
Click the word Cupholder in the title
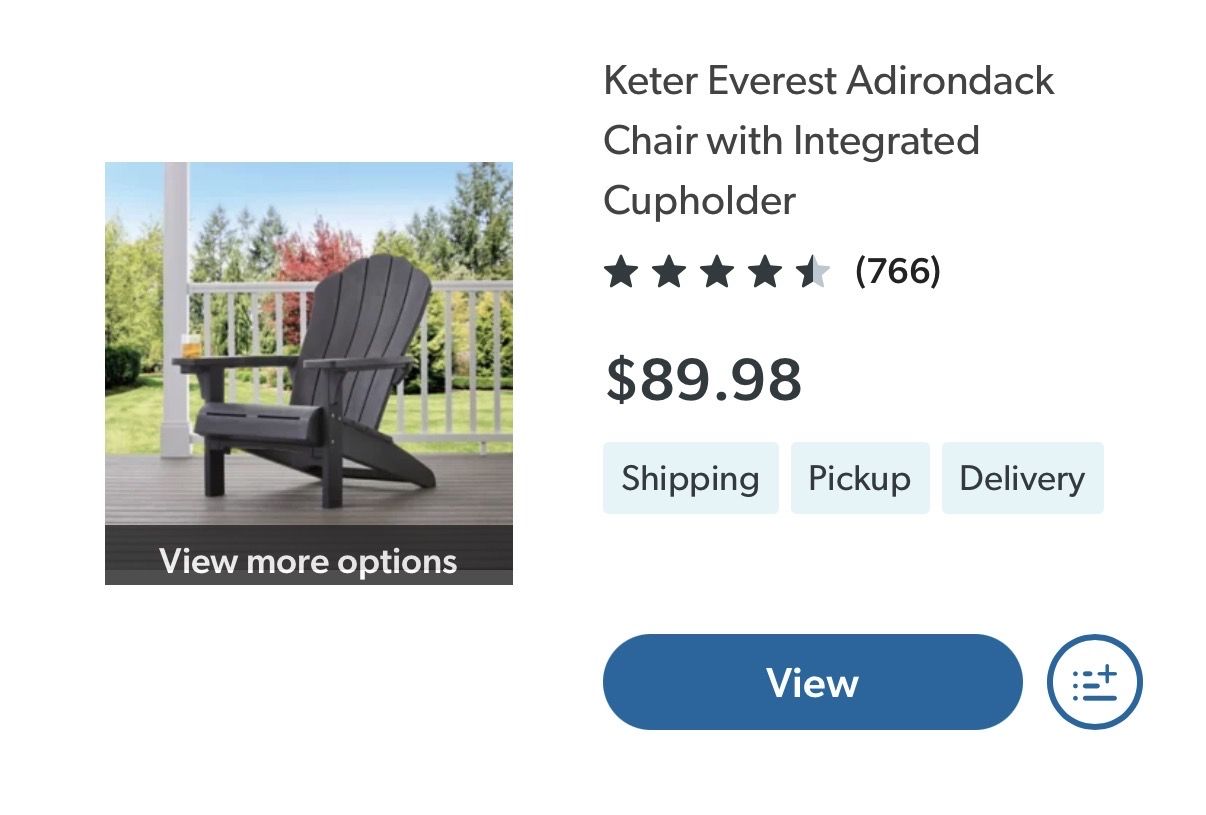pos(699,201)
